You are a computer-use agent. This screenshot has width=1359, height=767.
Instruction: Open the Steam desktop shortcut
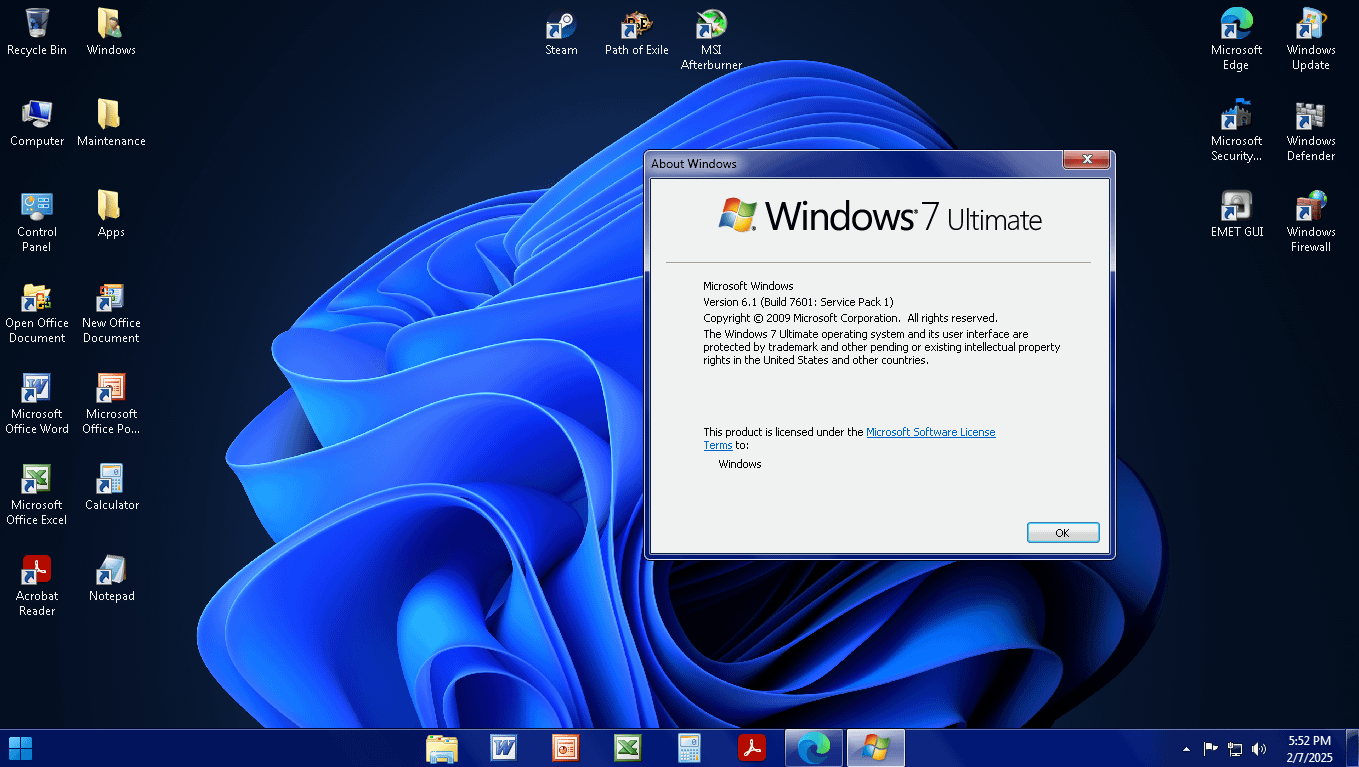click(x=561, y=25)
